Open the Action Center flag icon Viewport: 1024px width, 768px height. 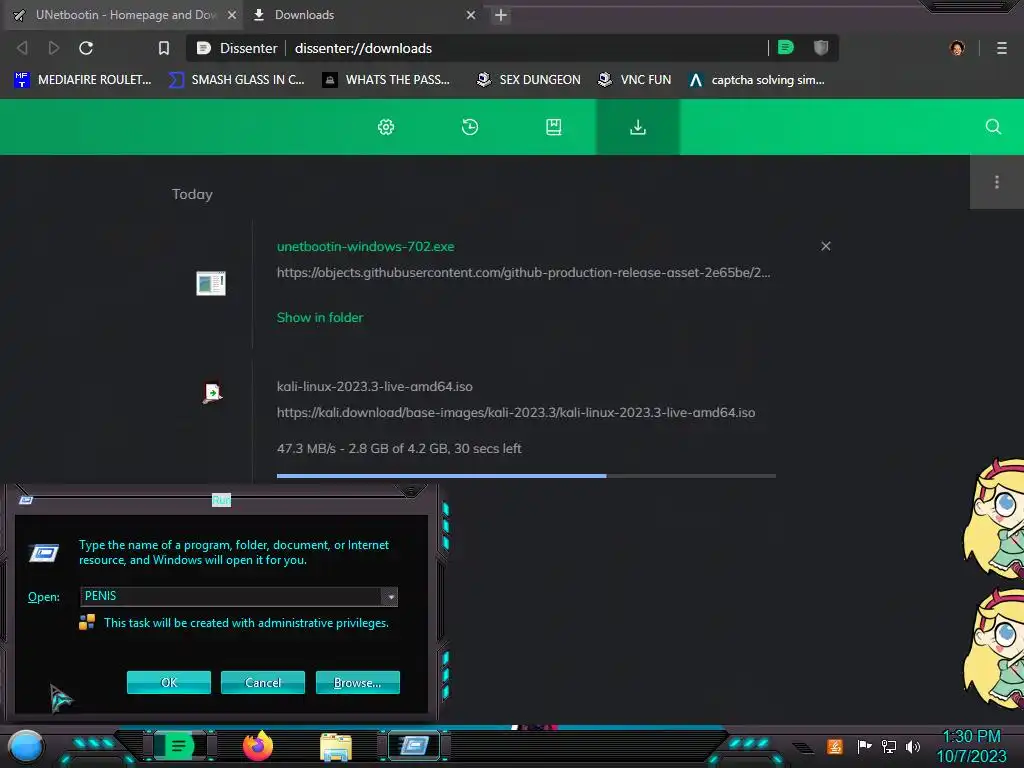pyautogui.click(x=864, y=746)
